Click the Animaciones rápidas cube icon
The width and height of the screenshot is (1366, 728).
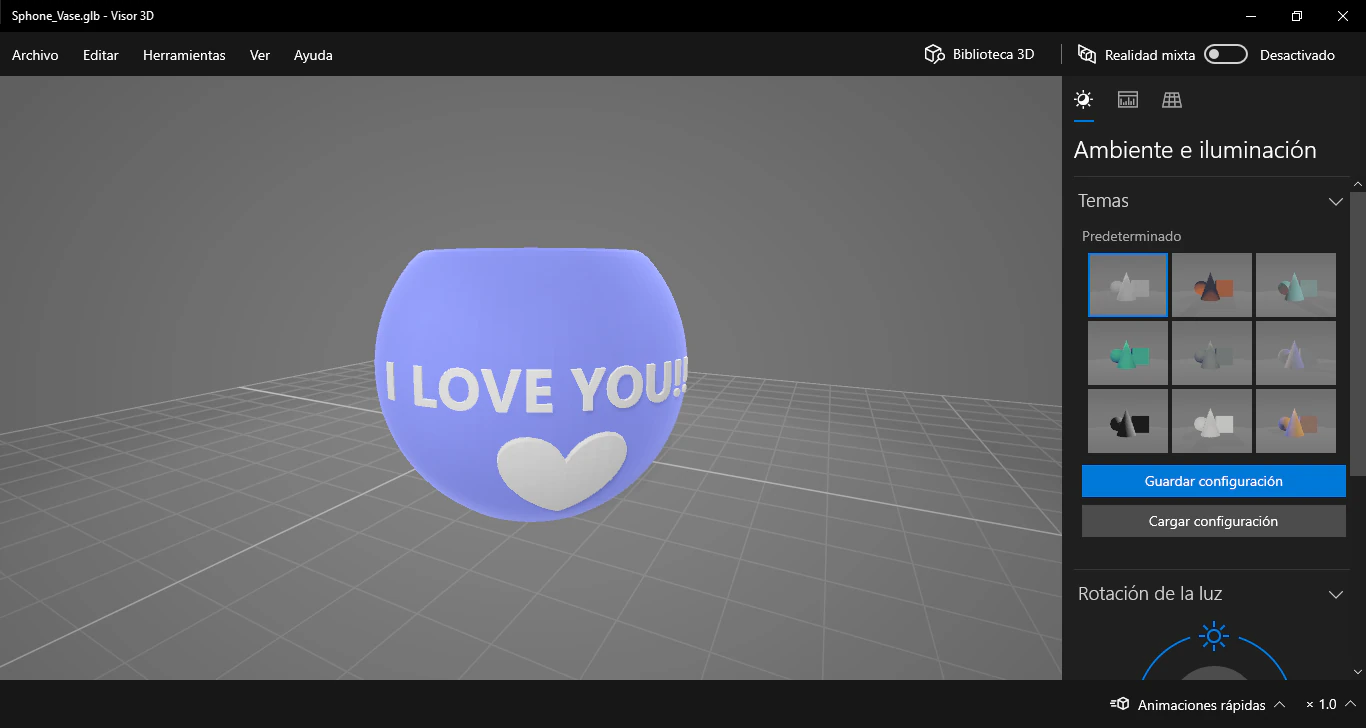[1120, 704]
